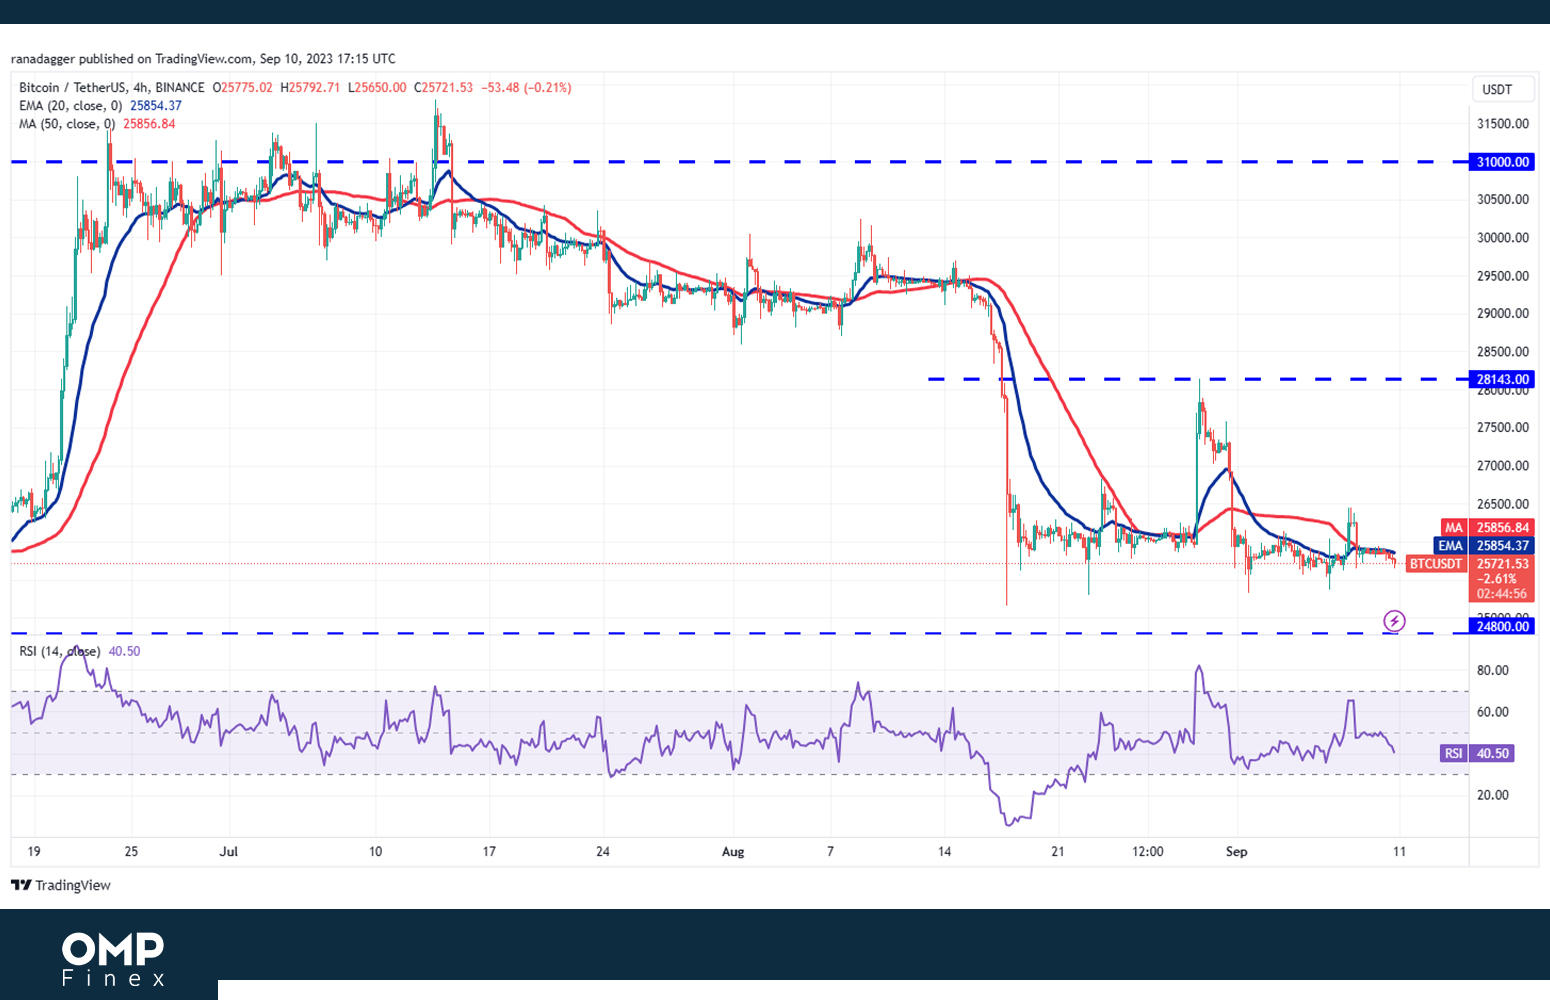The width and height of the screenshot is (1550, 1000).
Task: Click the low price L25650.00 value
Action: (x=377, y=88)
